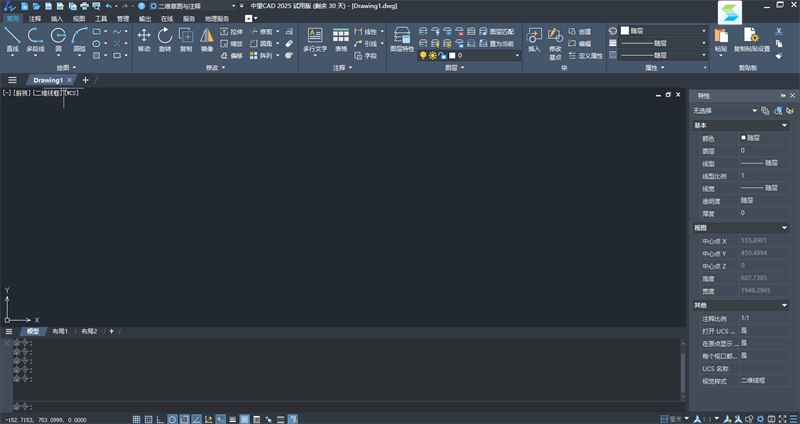800x424 pixels.
Task: Activate the Move (移动) tool
Action: [144, 38]
